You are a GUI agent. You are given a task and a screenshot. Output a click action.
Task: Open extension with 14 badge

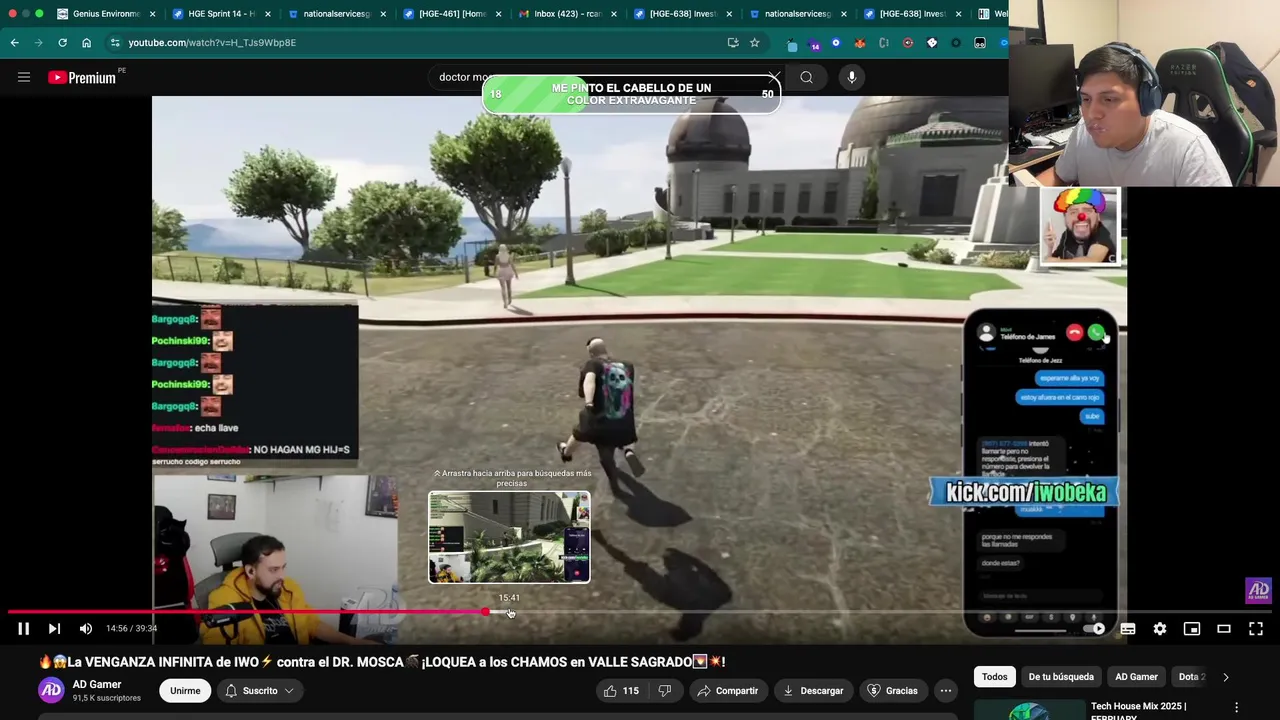coord(814,43)
